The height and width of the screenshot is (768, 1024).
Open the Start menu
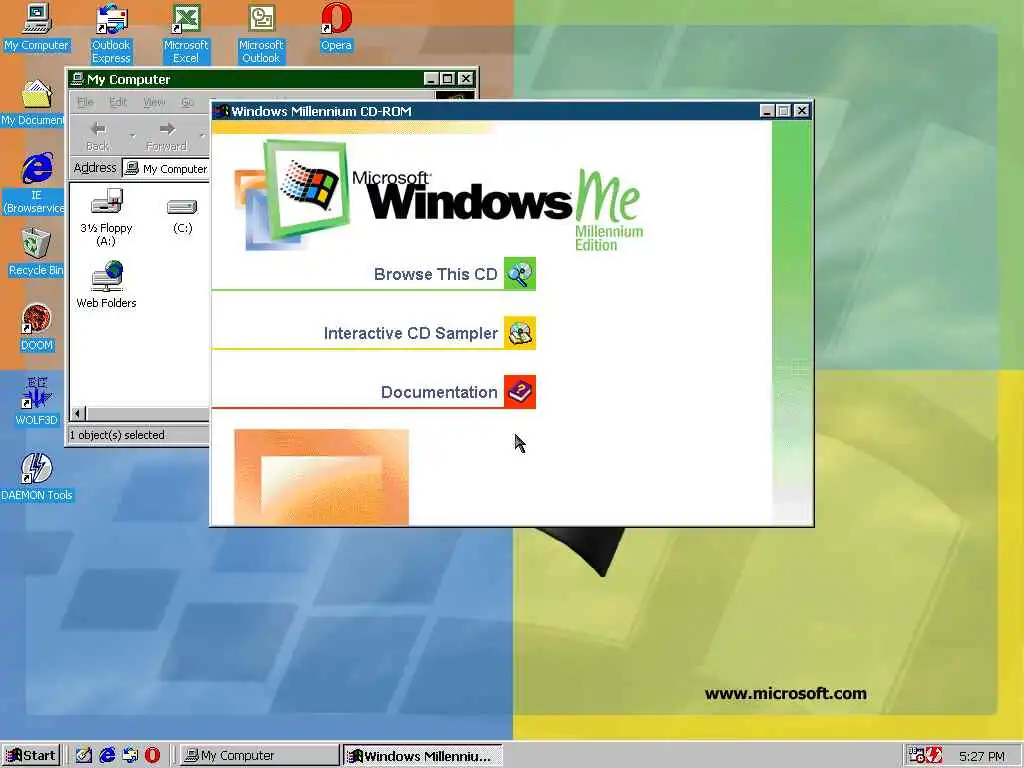pos(31,755)
